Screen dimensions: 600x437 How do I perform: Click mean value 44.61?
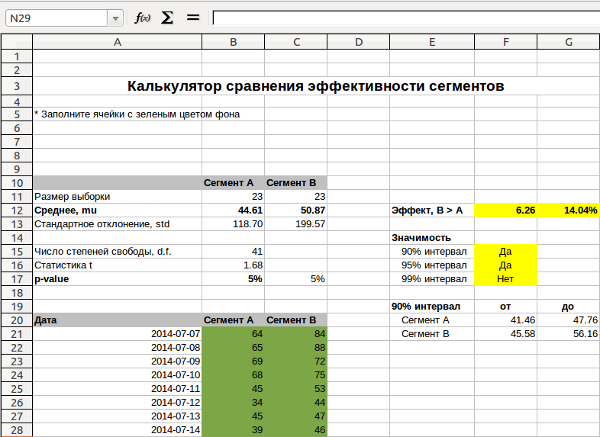tap(250, 210)
